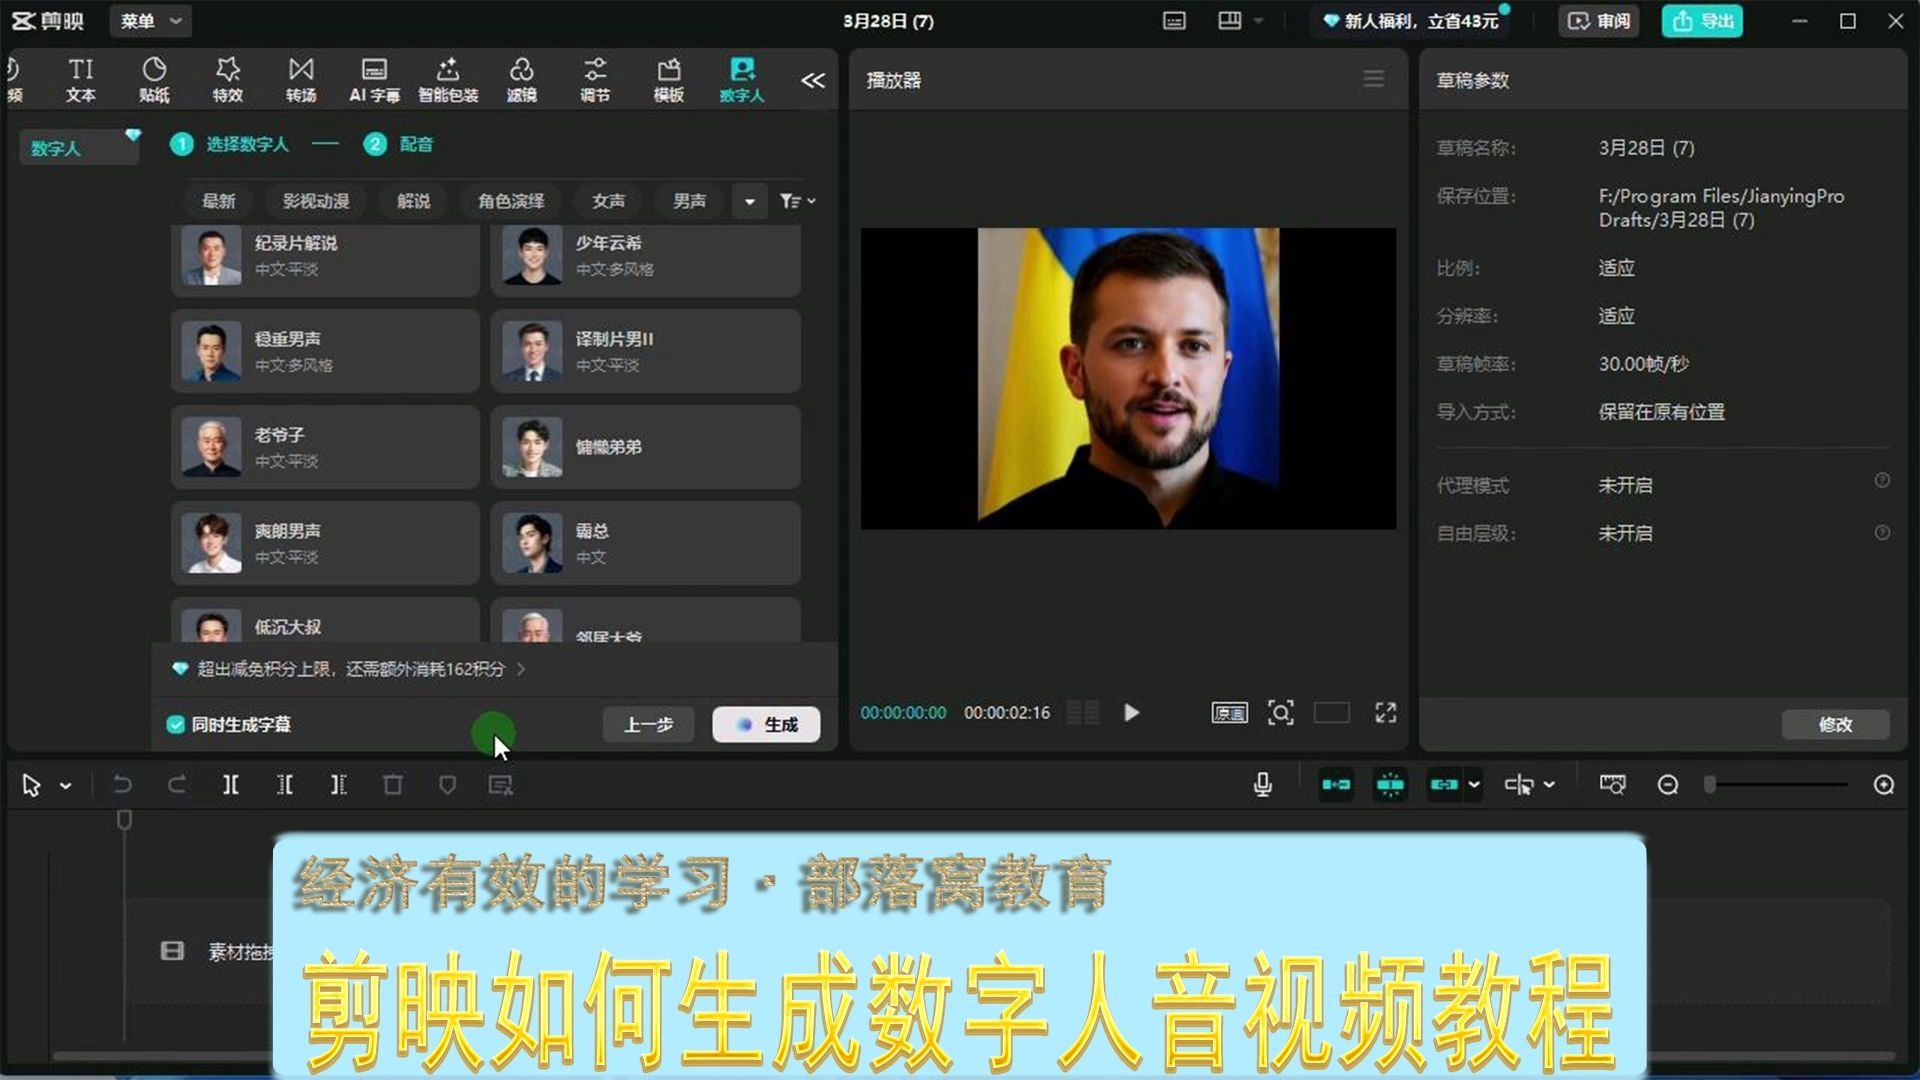The height and width of the screenshot is (1080, 1920).
Task: Click the redo icon in timeline toolbar
Action: tap(177, 785)
